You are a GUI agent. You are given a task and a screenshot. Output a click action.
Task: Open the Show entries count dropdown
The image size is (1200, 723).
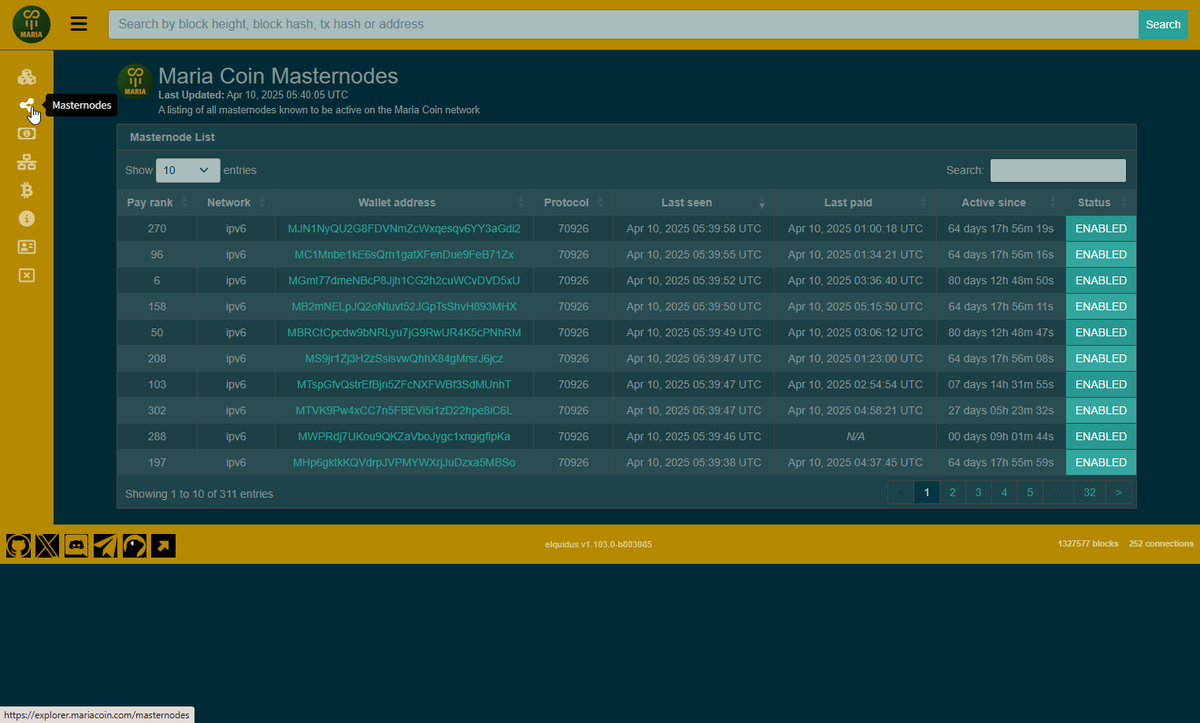click(x=188, y=171)
